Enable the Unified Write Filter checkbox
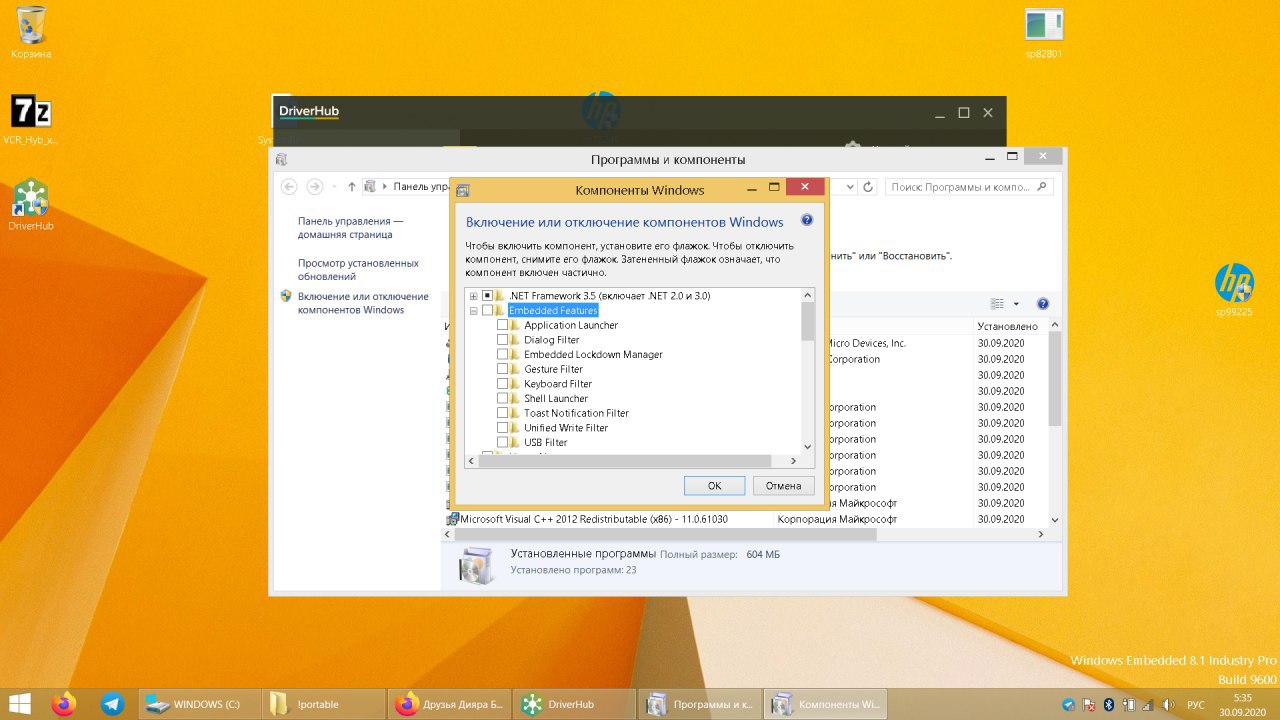The height and width of the screenshot is (720, 1280). (502, 428)
